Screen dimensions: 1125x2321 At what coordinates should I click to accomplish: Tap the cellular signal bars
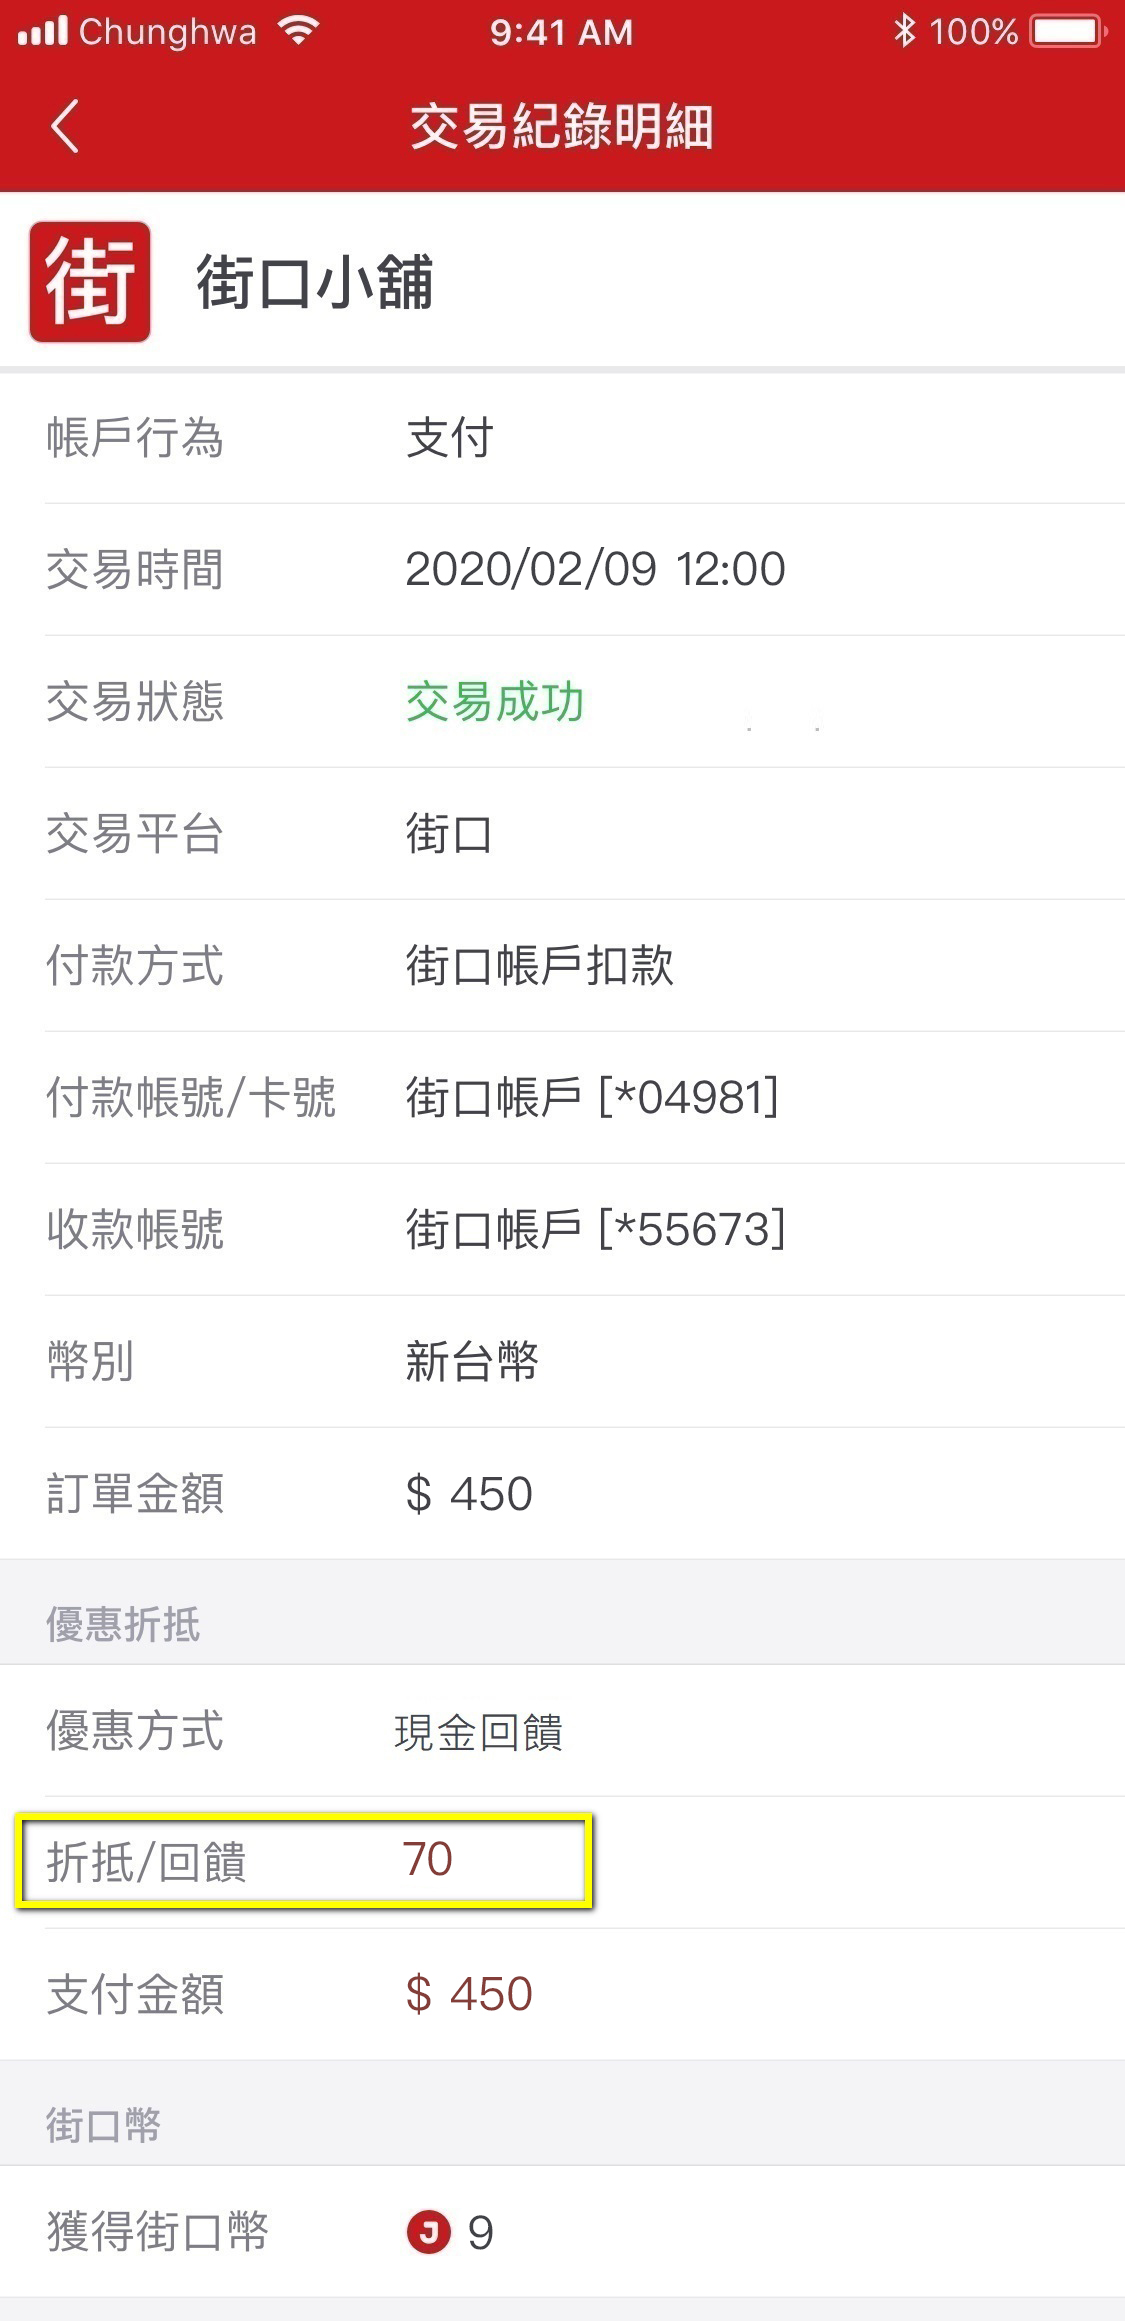click(x=43, y=31)
